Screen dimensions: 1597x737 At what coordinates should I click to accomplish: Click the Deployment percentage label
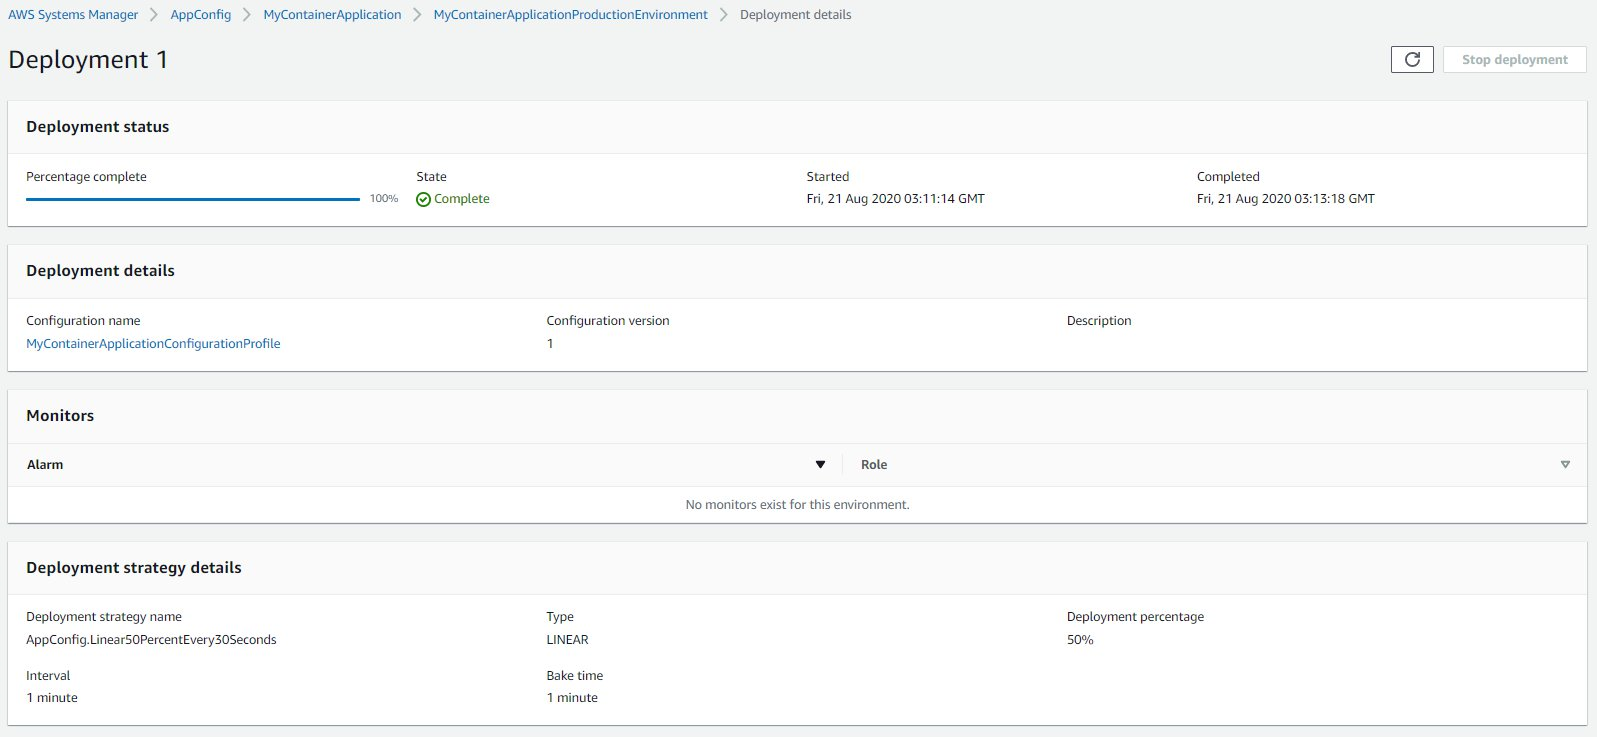pyautogui.click(x=1135, y=616)
